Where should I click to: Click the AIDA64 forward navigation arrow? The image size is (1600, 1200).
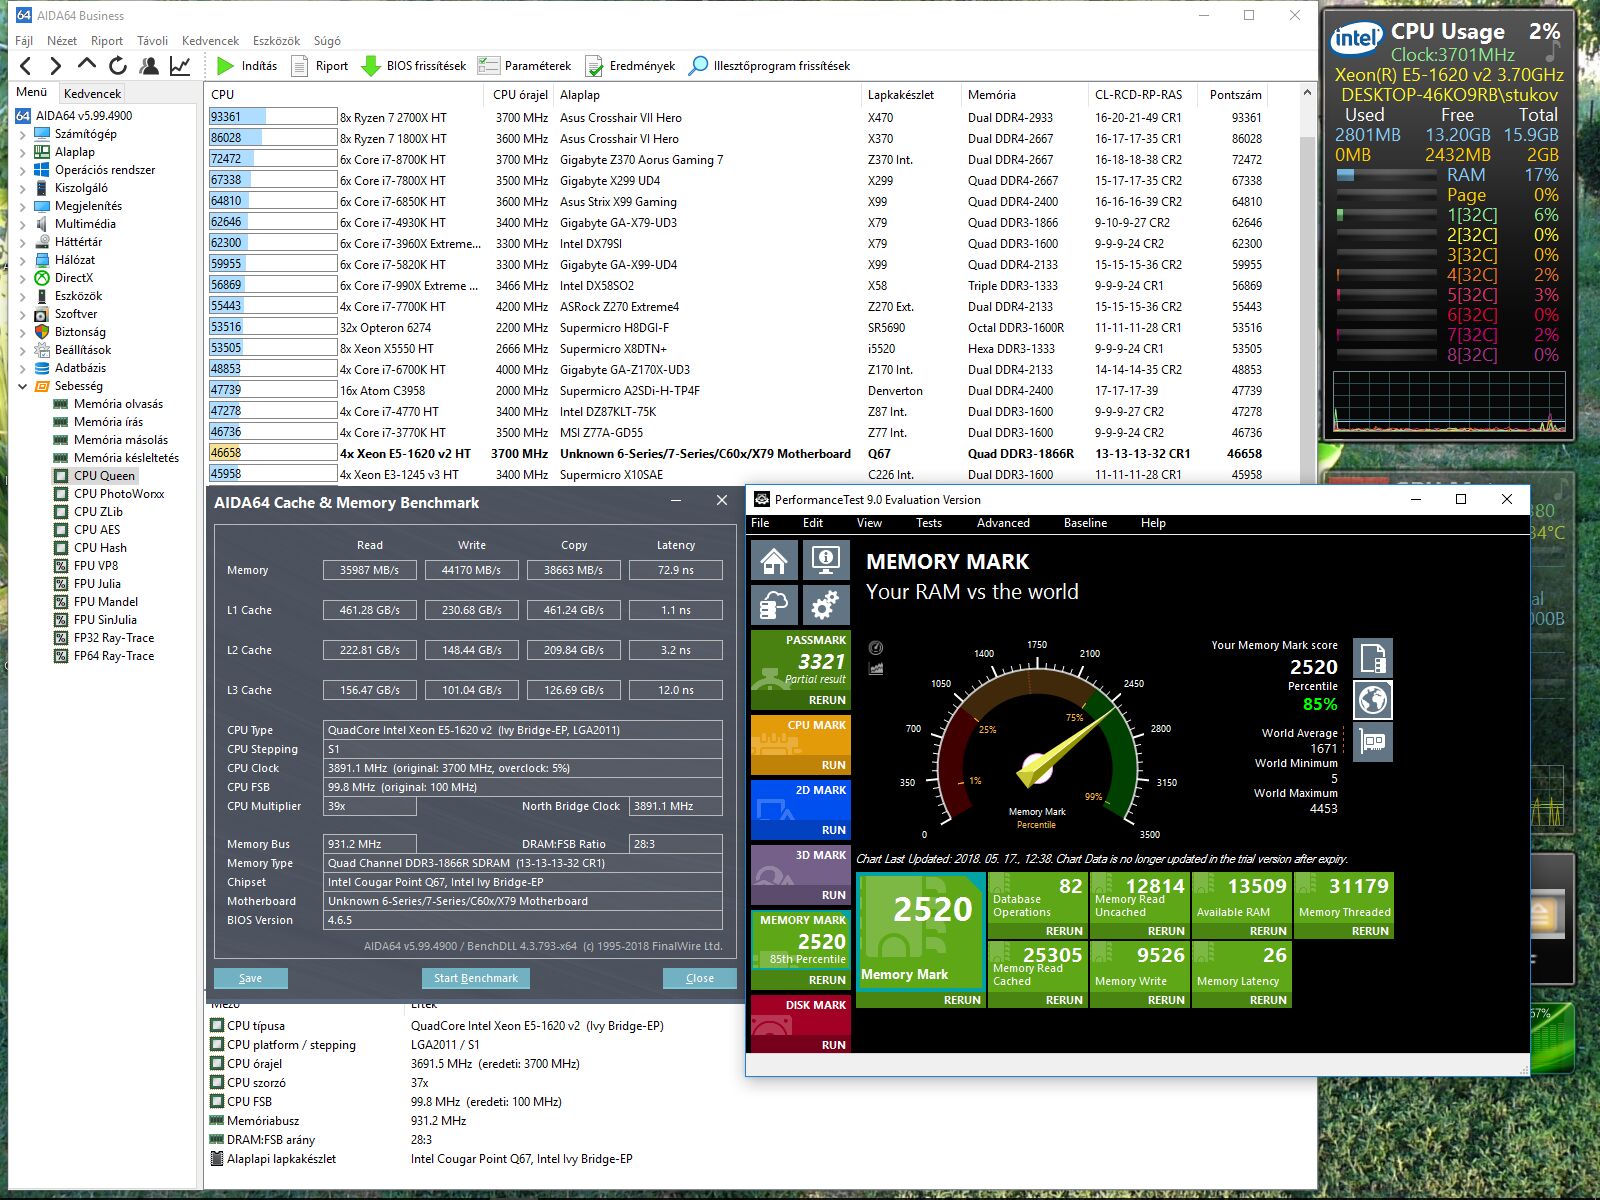pos(56,66)
